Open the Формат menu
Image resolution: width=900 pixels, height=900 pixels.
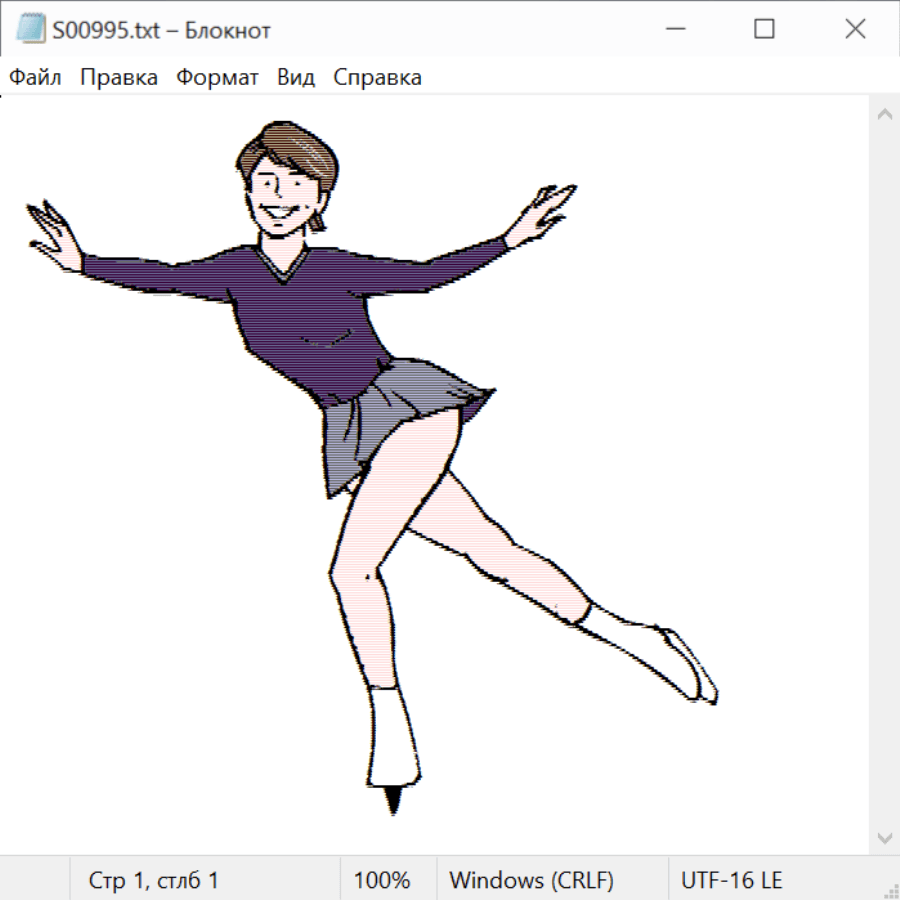click(217, 78)
